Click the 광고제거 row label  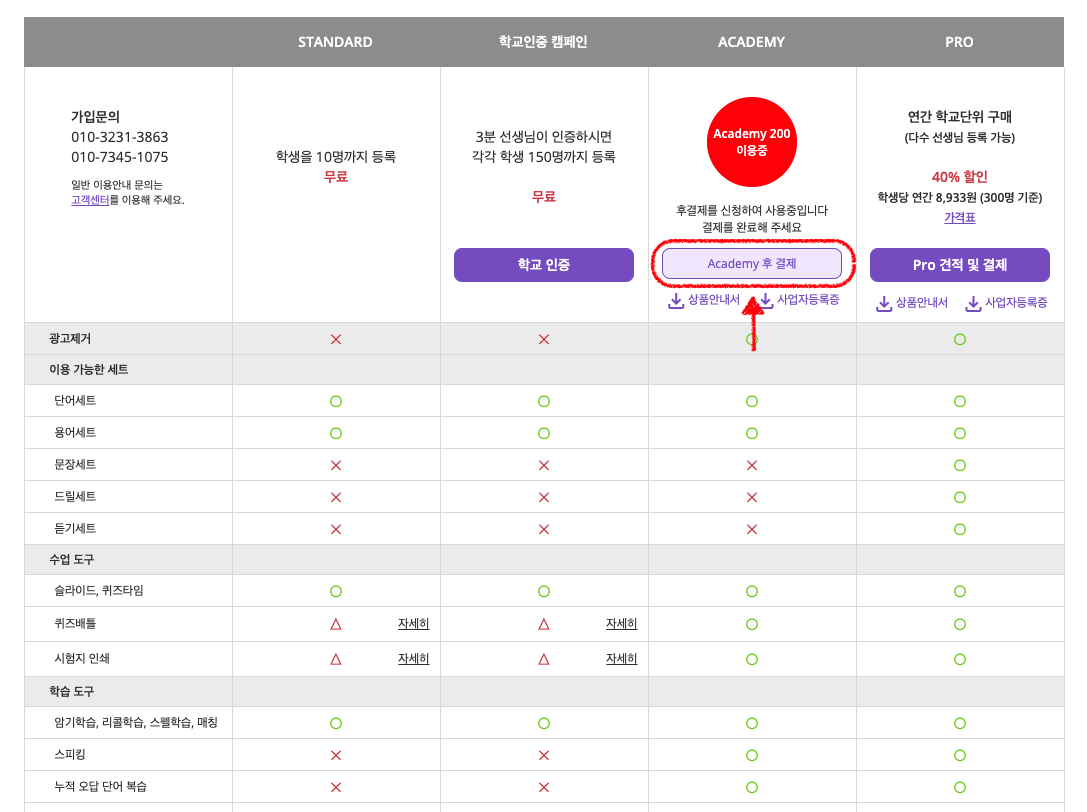[70, 338]
